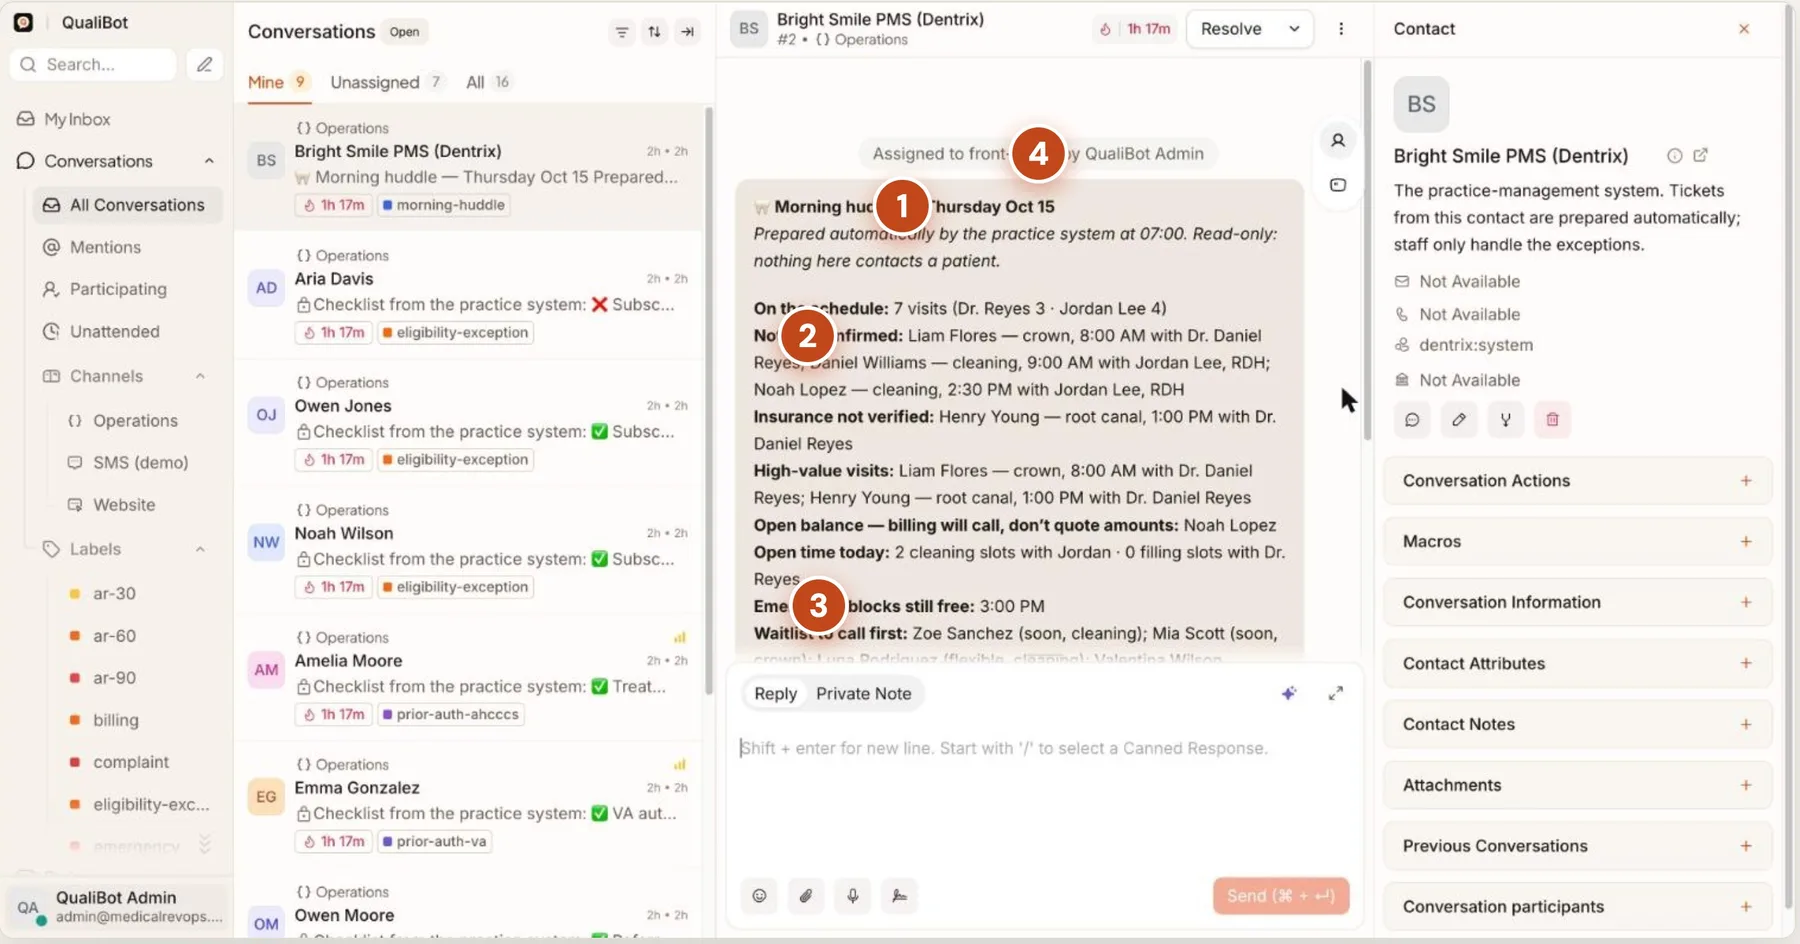The image size is (1800, 944).
Task: Select the Private Note tab
Action: pyautogui.click(x=864, y=694)
